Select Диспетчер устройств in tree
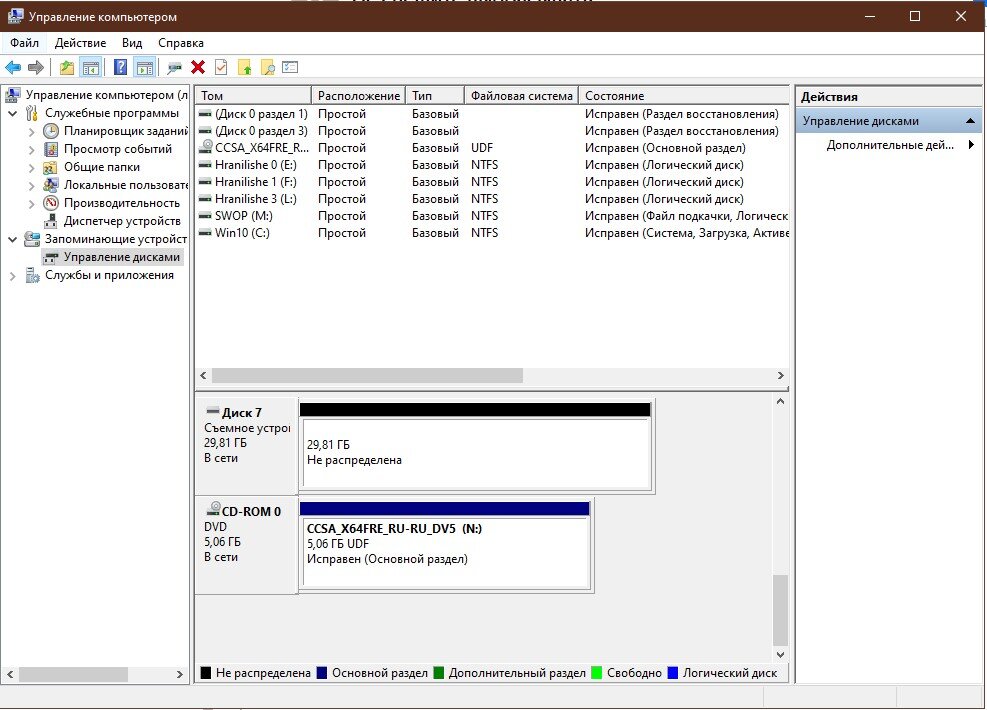987x710 pixels. pyautogui.click(x=122, y=221)
